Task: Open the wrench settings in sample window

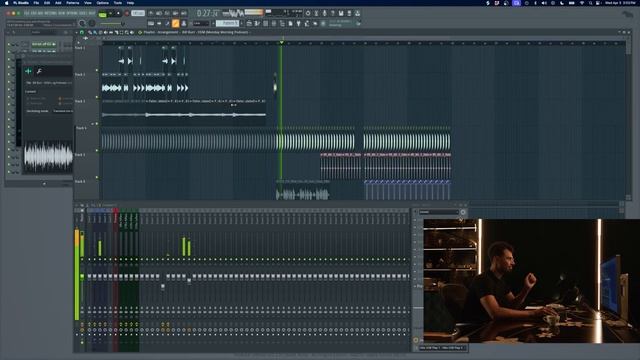Action: tap(39, 71)
